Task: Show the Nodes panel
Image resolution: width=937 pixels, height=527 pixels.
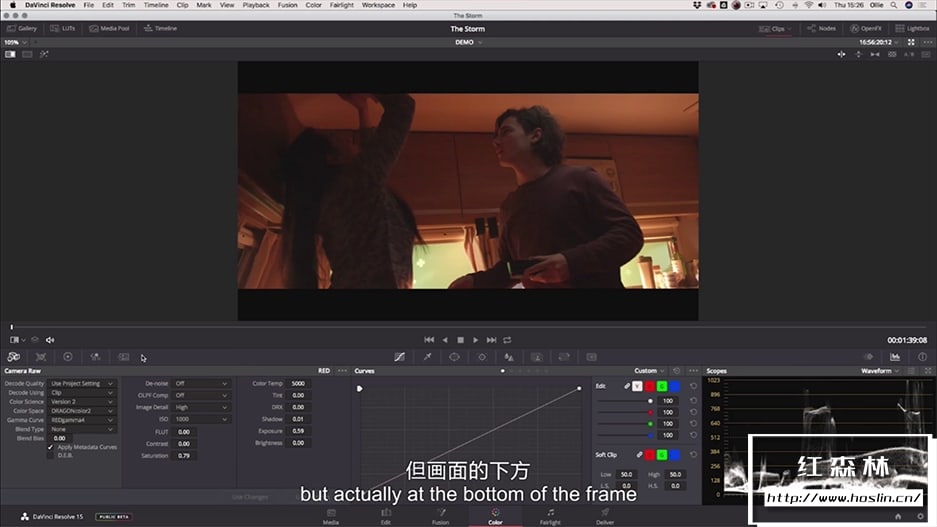Action: pos(822,28)
